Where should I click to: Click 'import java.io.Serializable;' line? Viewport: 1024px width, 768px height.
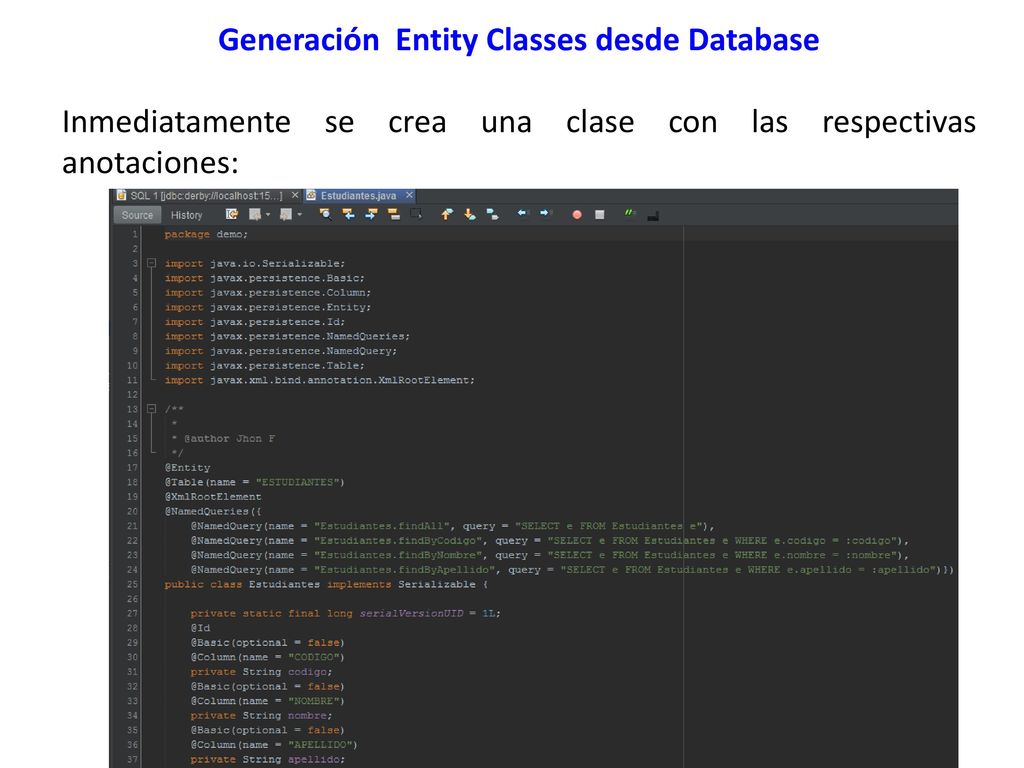pos(255,263)
